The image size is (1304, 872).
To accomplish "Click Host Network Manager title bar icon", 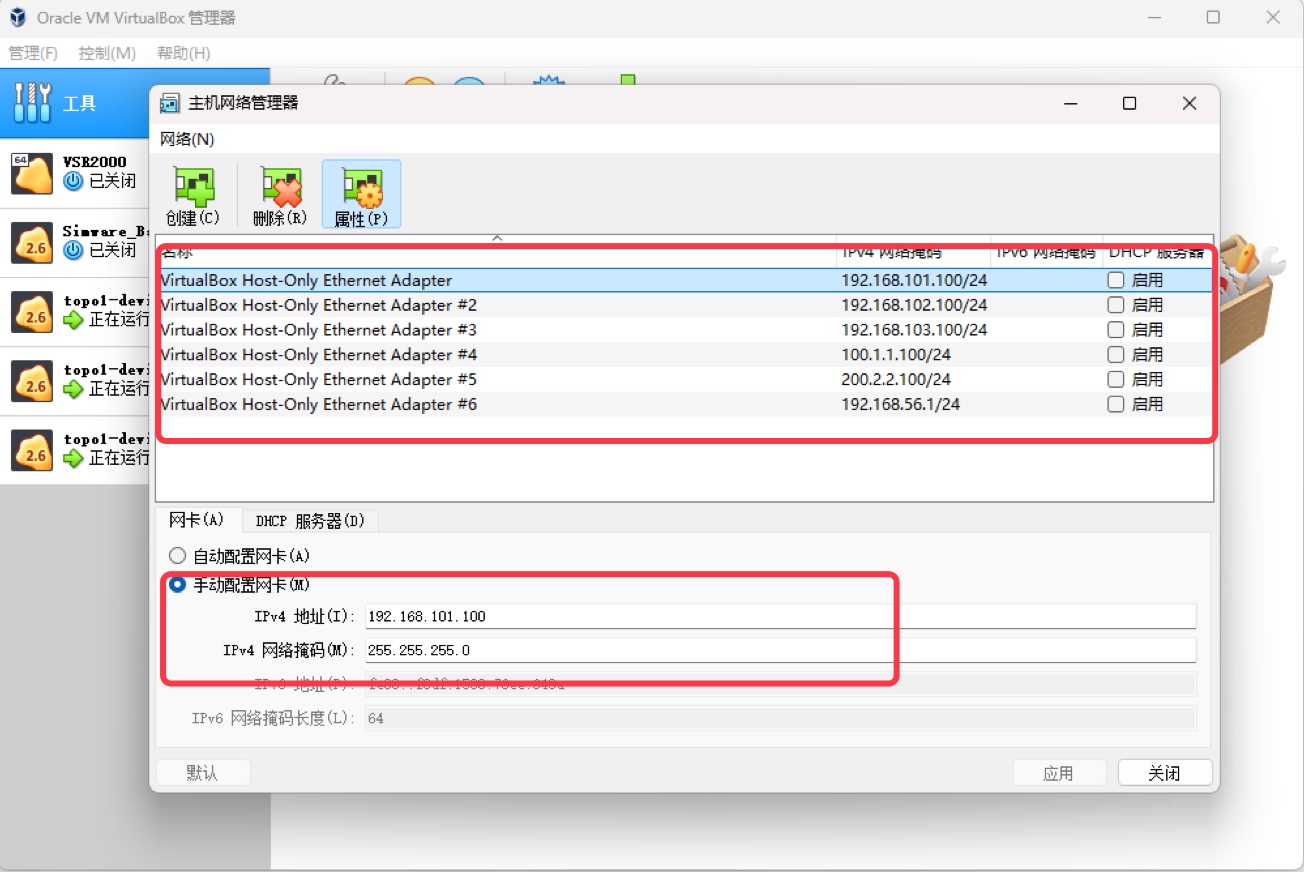I will coord(170,103).
